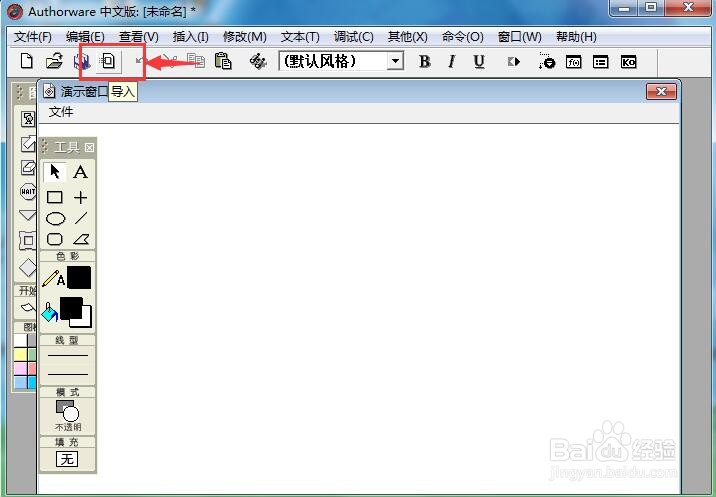
Task: Open the 编辑(E) menu
Action: click(x=85, y=37)
